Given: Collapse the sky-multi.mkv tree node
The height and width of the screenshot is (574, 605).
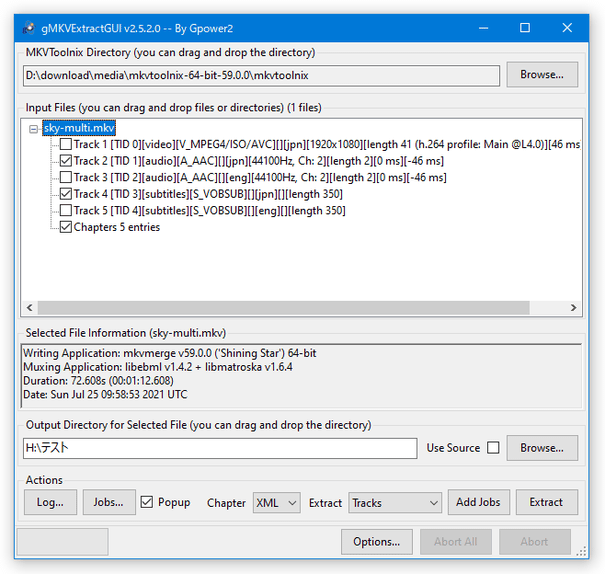Looking at the screenshot, I should [34, 129].
